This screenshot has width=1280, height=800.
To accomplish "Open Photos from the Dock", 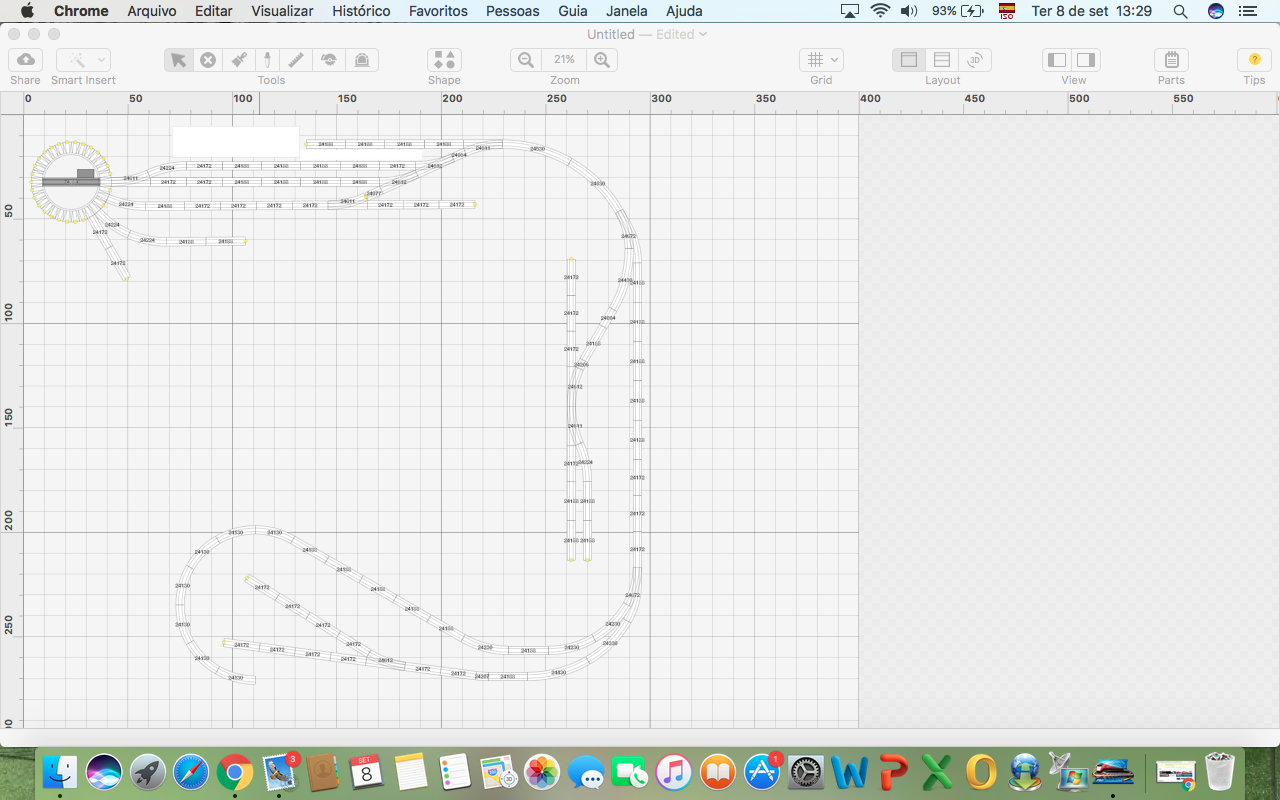I will [x=542, y=772].
